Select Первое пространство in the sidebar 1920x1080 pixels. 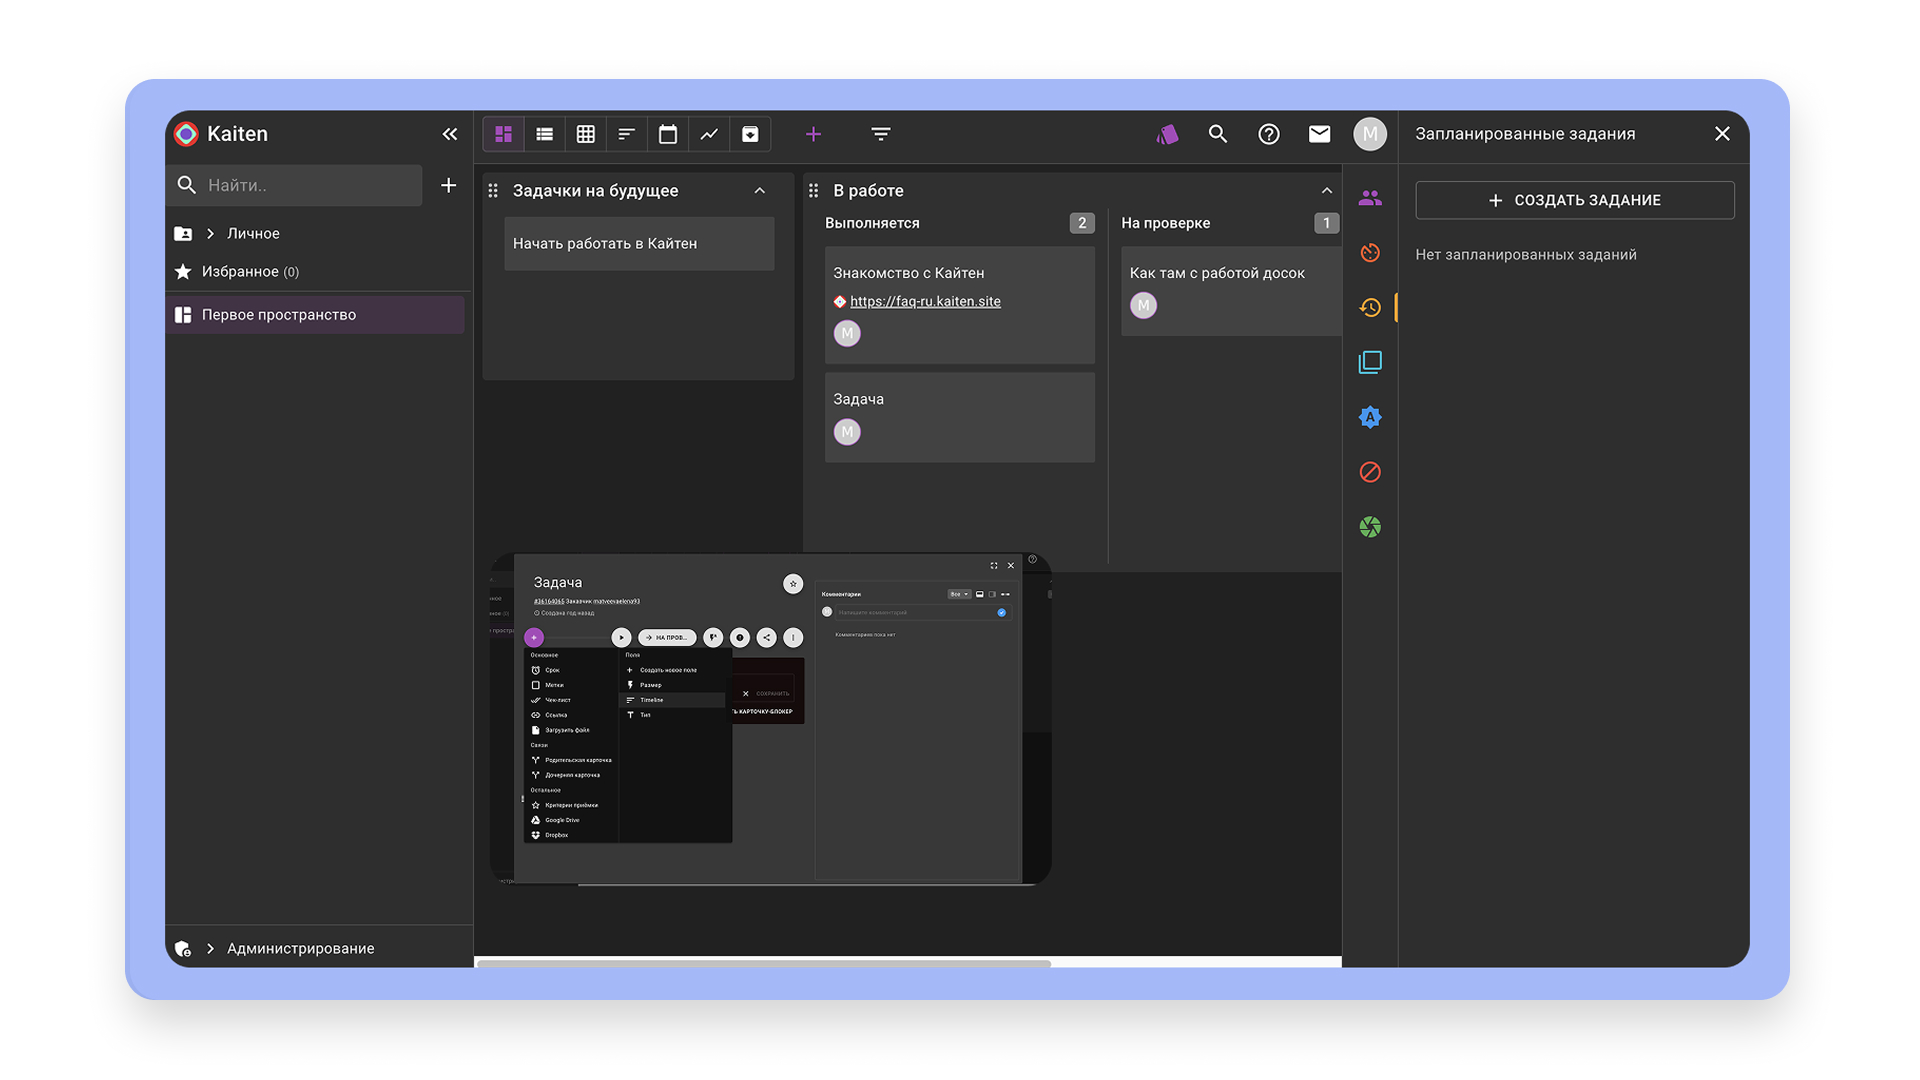[279, 315]
